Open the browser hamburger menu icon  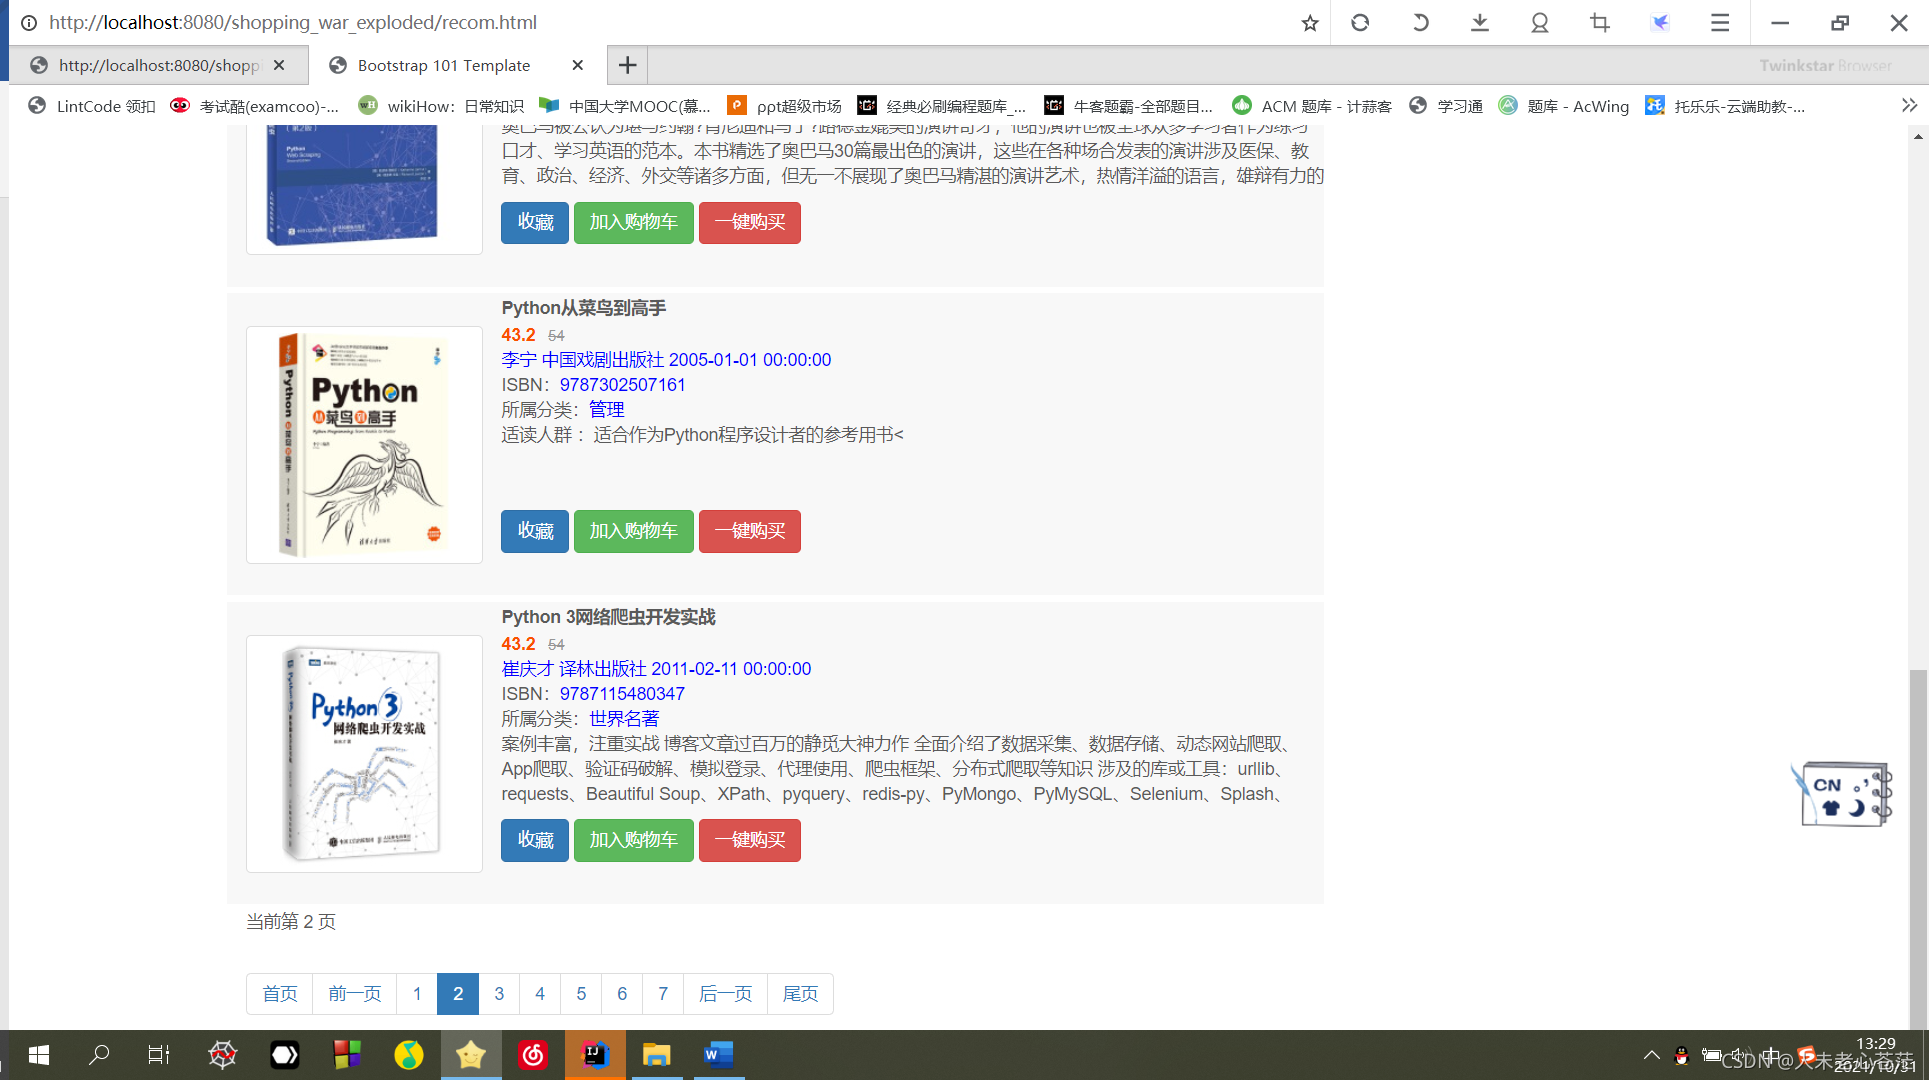click(x=1720, y=23)
